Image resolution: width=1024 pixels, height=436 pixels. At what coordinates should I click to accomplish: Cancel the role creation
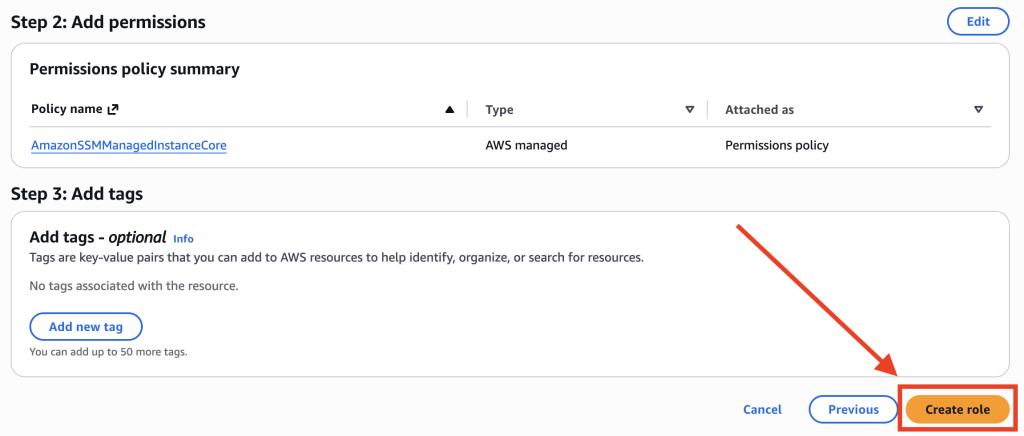(x=762, y=410)
